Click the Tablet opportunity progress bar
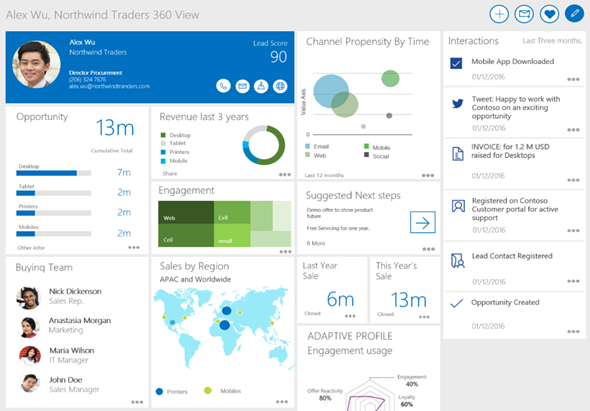Image resolution: width=590 pixels, height=411 pixels. tap(53, 193)
